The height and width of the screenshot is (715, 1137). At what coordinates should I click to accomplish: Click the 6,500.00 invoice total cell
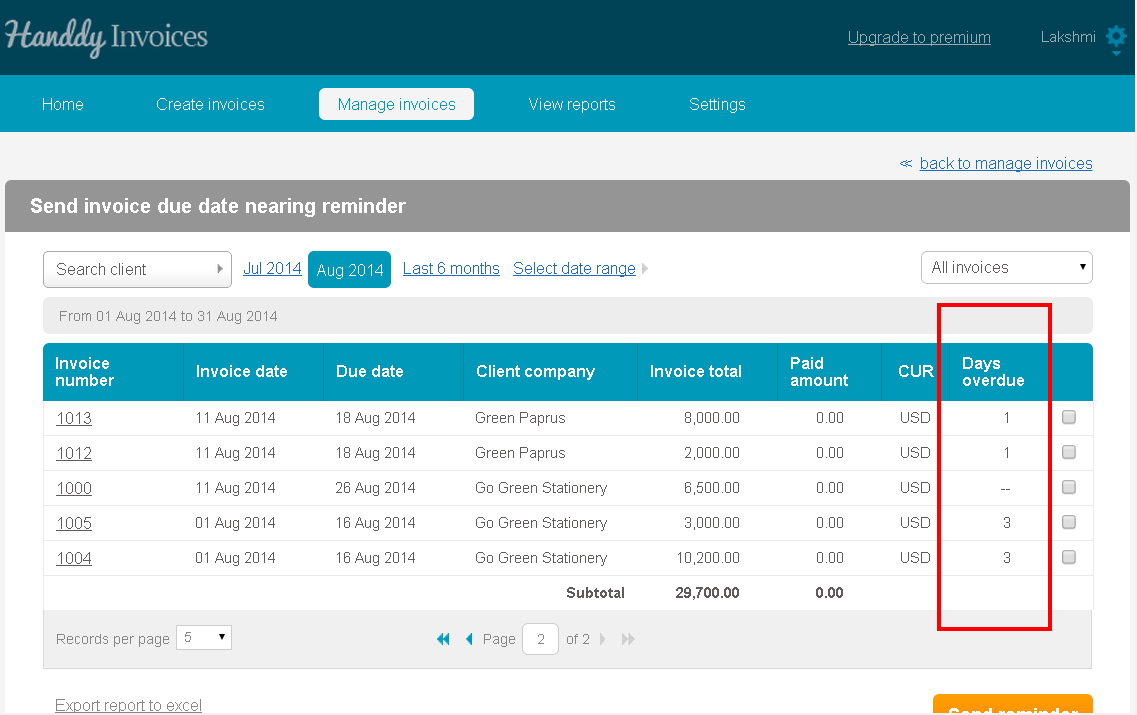point(711,487)
